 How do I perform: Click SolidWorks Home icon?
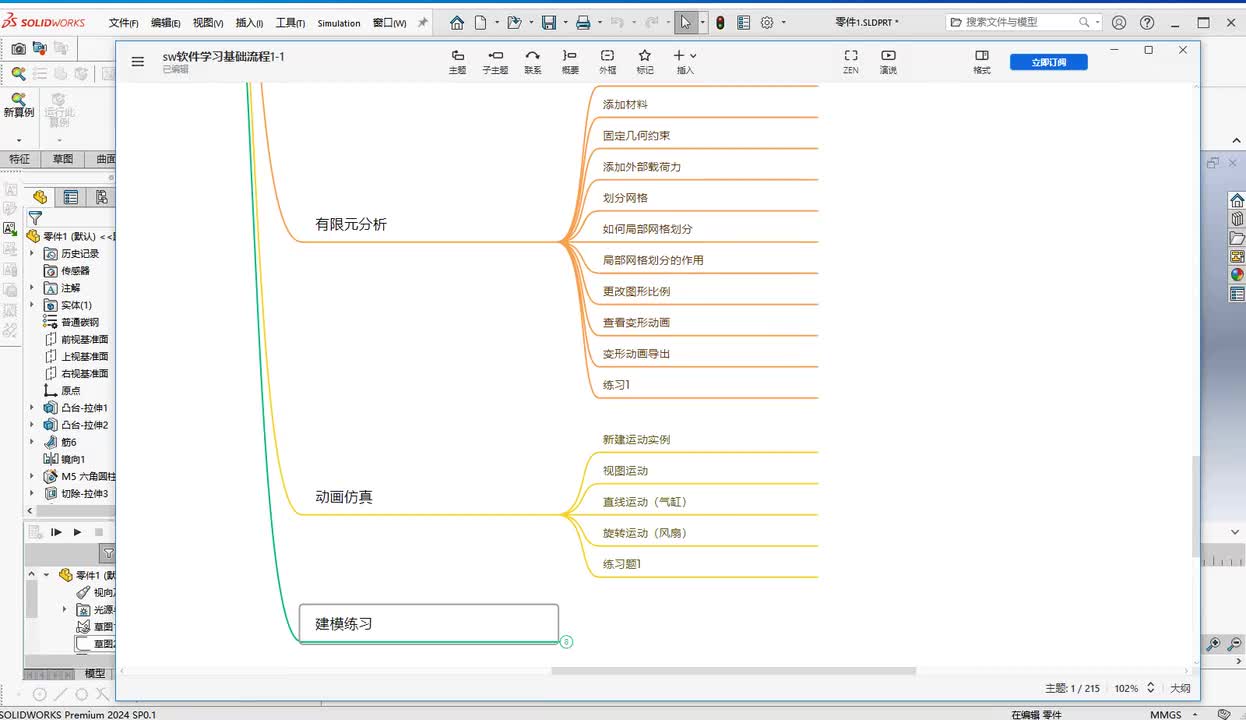(457, 22)
